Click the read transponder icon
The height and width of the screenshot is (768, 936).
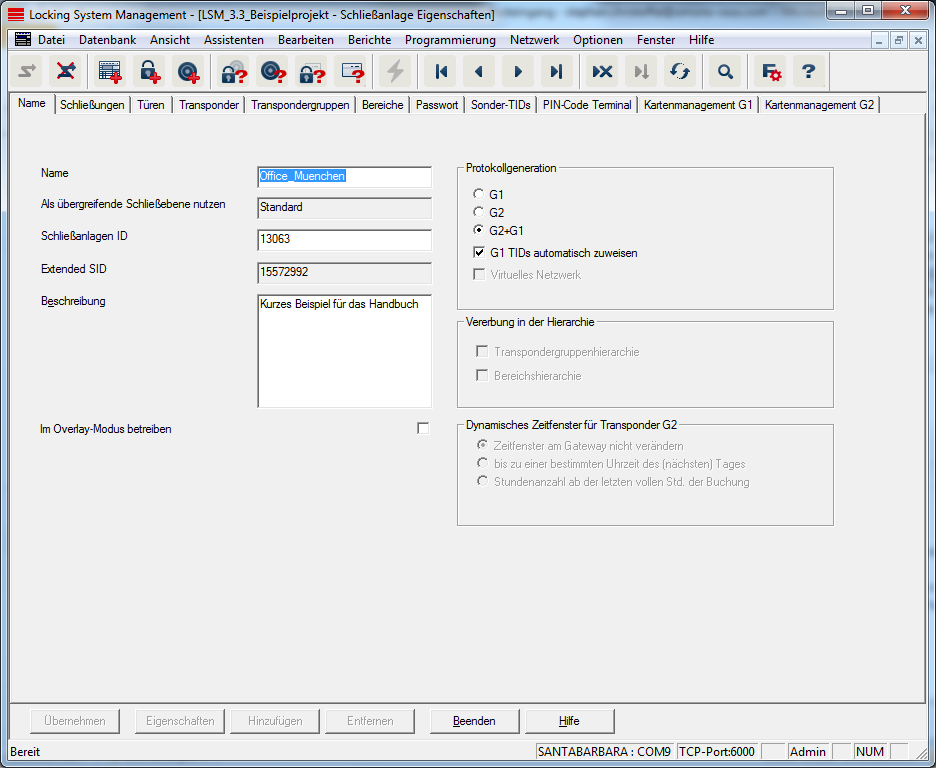tap(273, 72)
